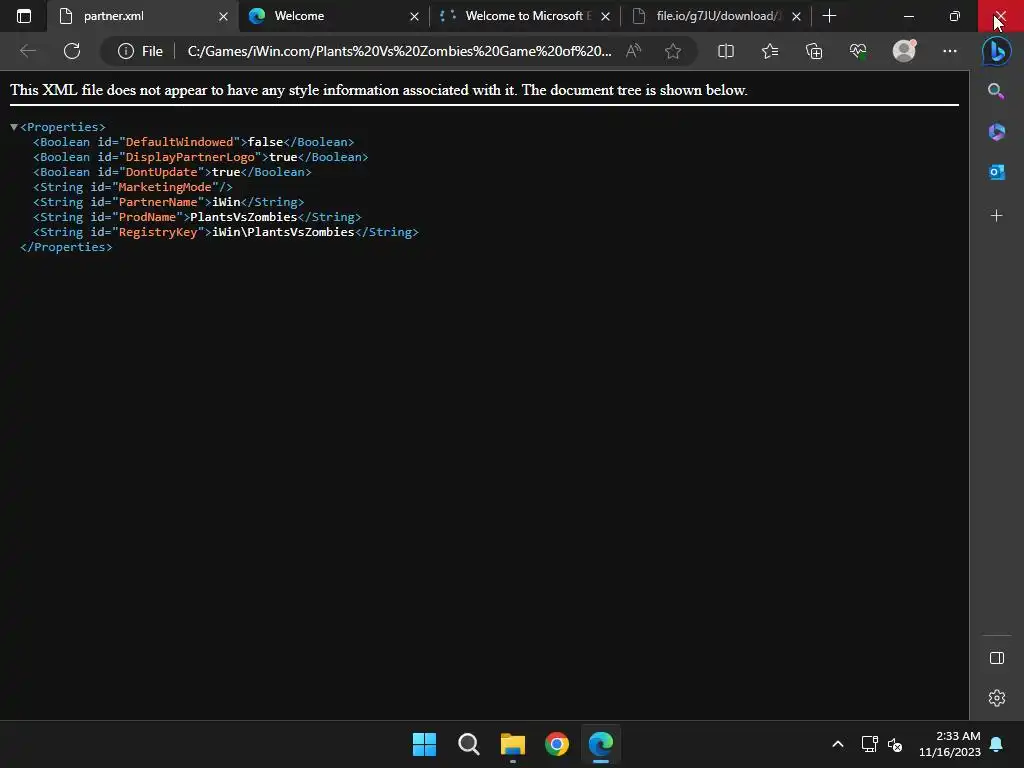Open the notification bell
The width and height of the screenshot is (1024, 768).
pos(997,744)
